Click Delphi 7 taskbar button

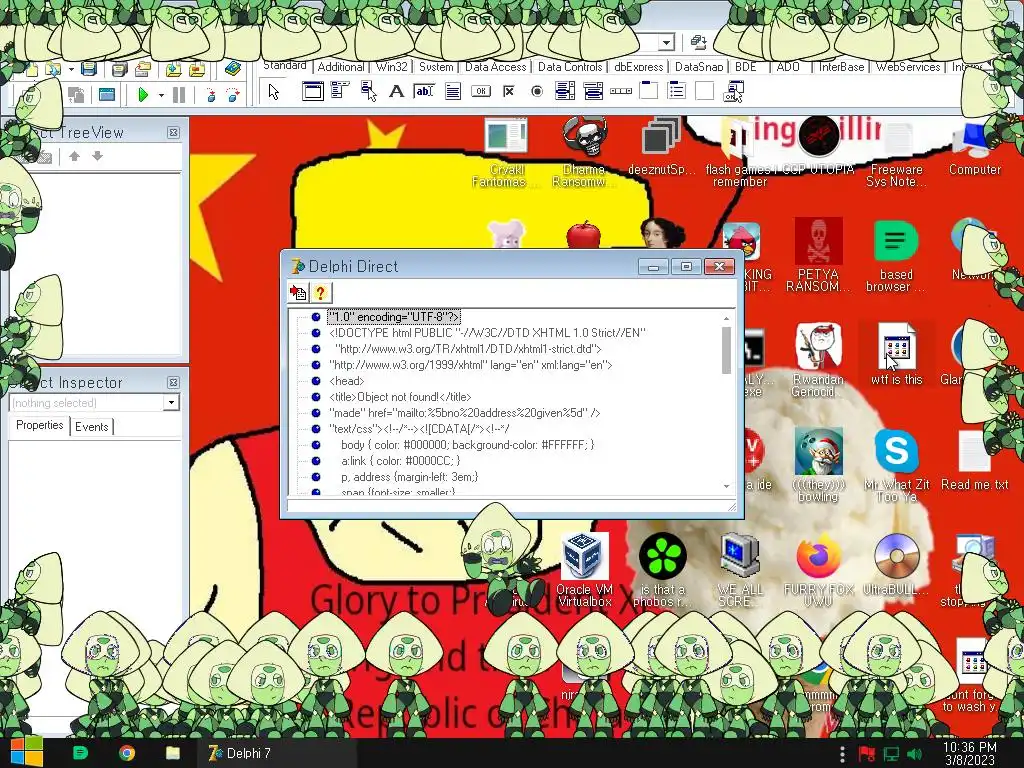point(277,753)
